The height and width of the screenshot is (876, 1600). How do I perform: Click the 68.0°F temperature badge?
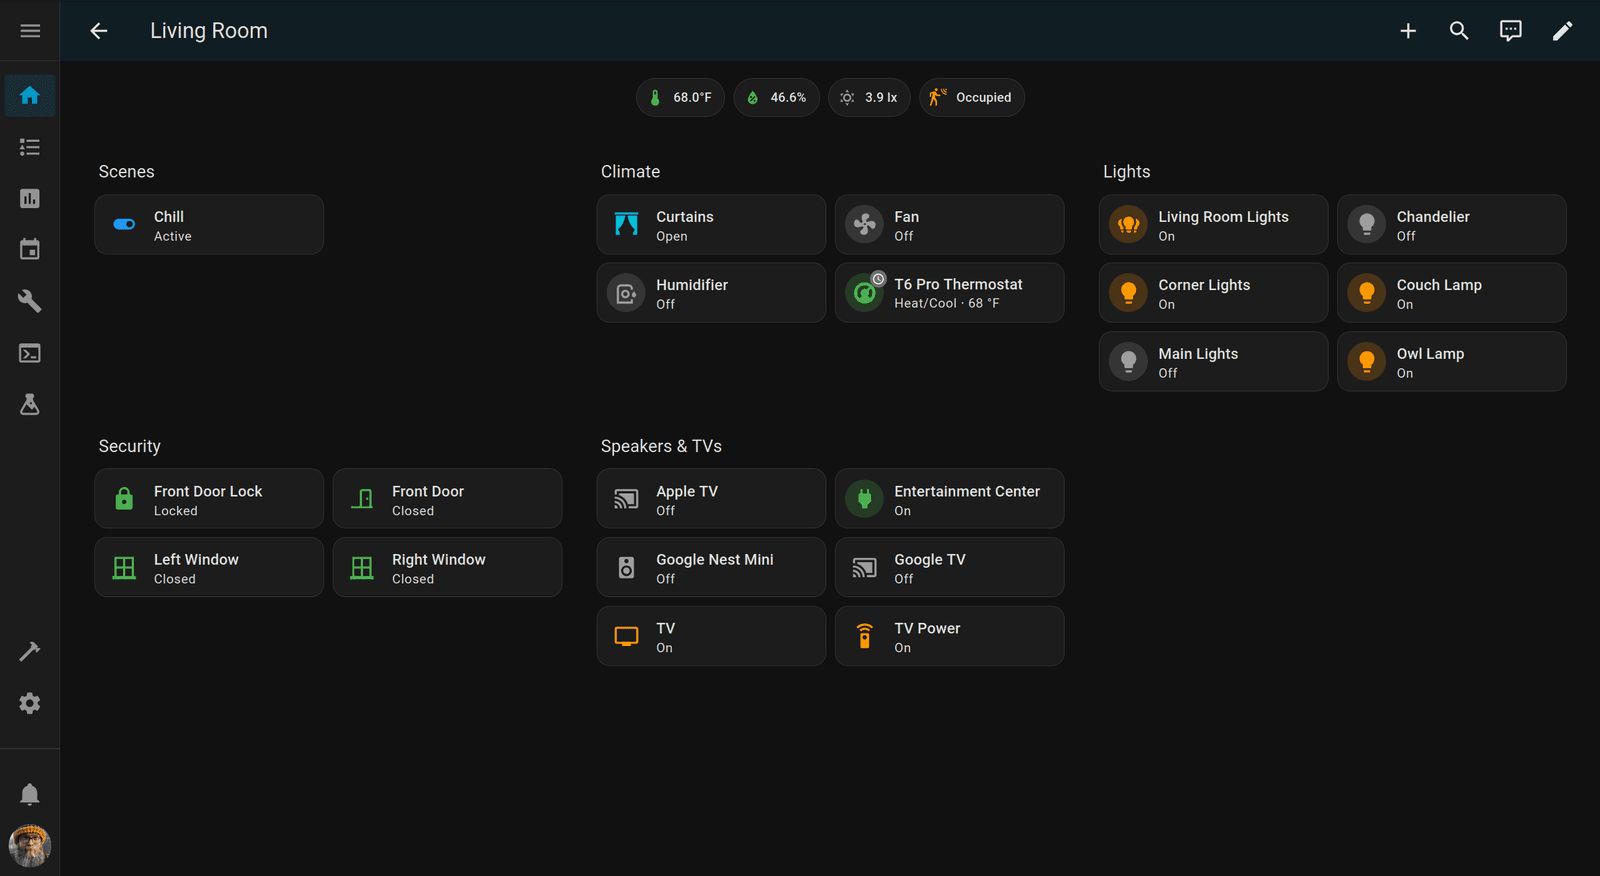(x=680, y=98)
